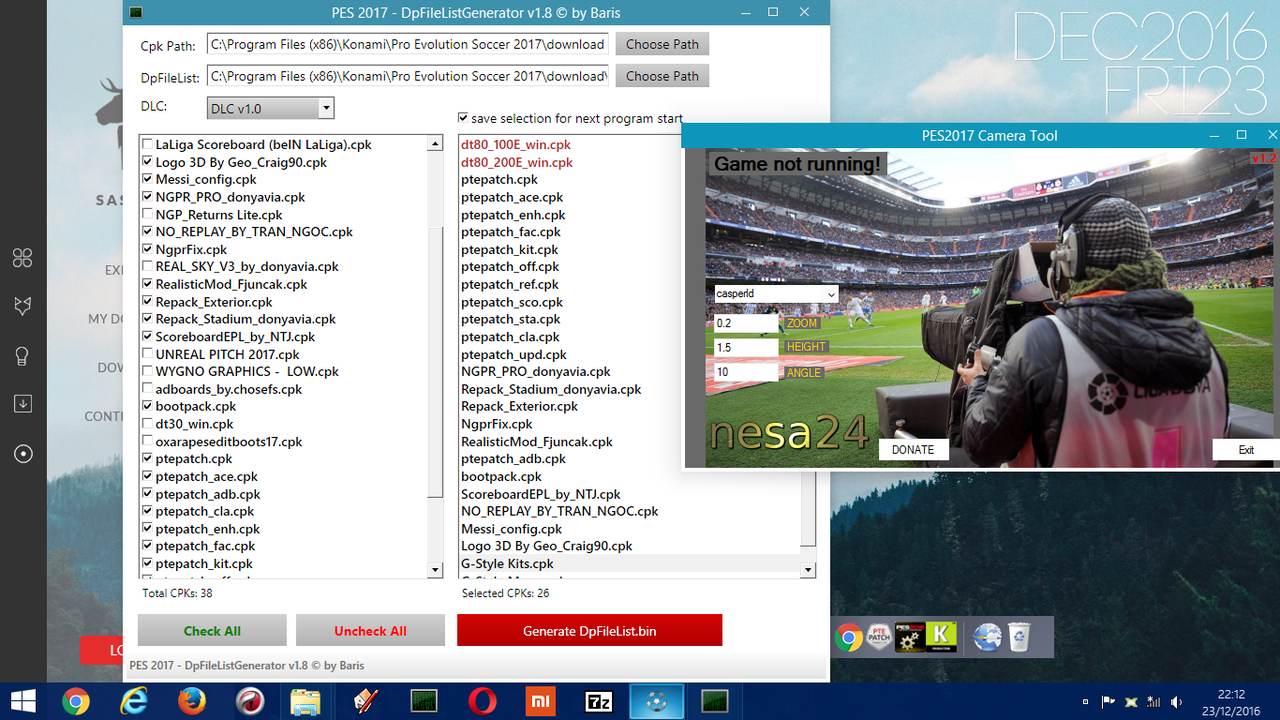
Task: Select Logo 3D By Geo_Craig90.cpk in the selected list
Action: click(547, 546)
